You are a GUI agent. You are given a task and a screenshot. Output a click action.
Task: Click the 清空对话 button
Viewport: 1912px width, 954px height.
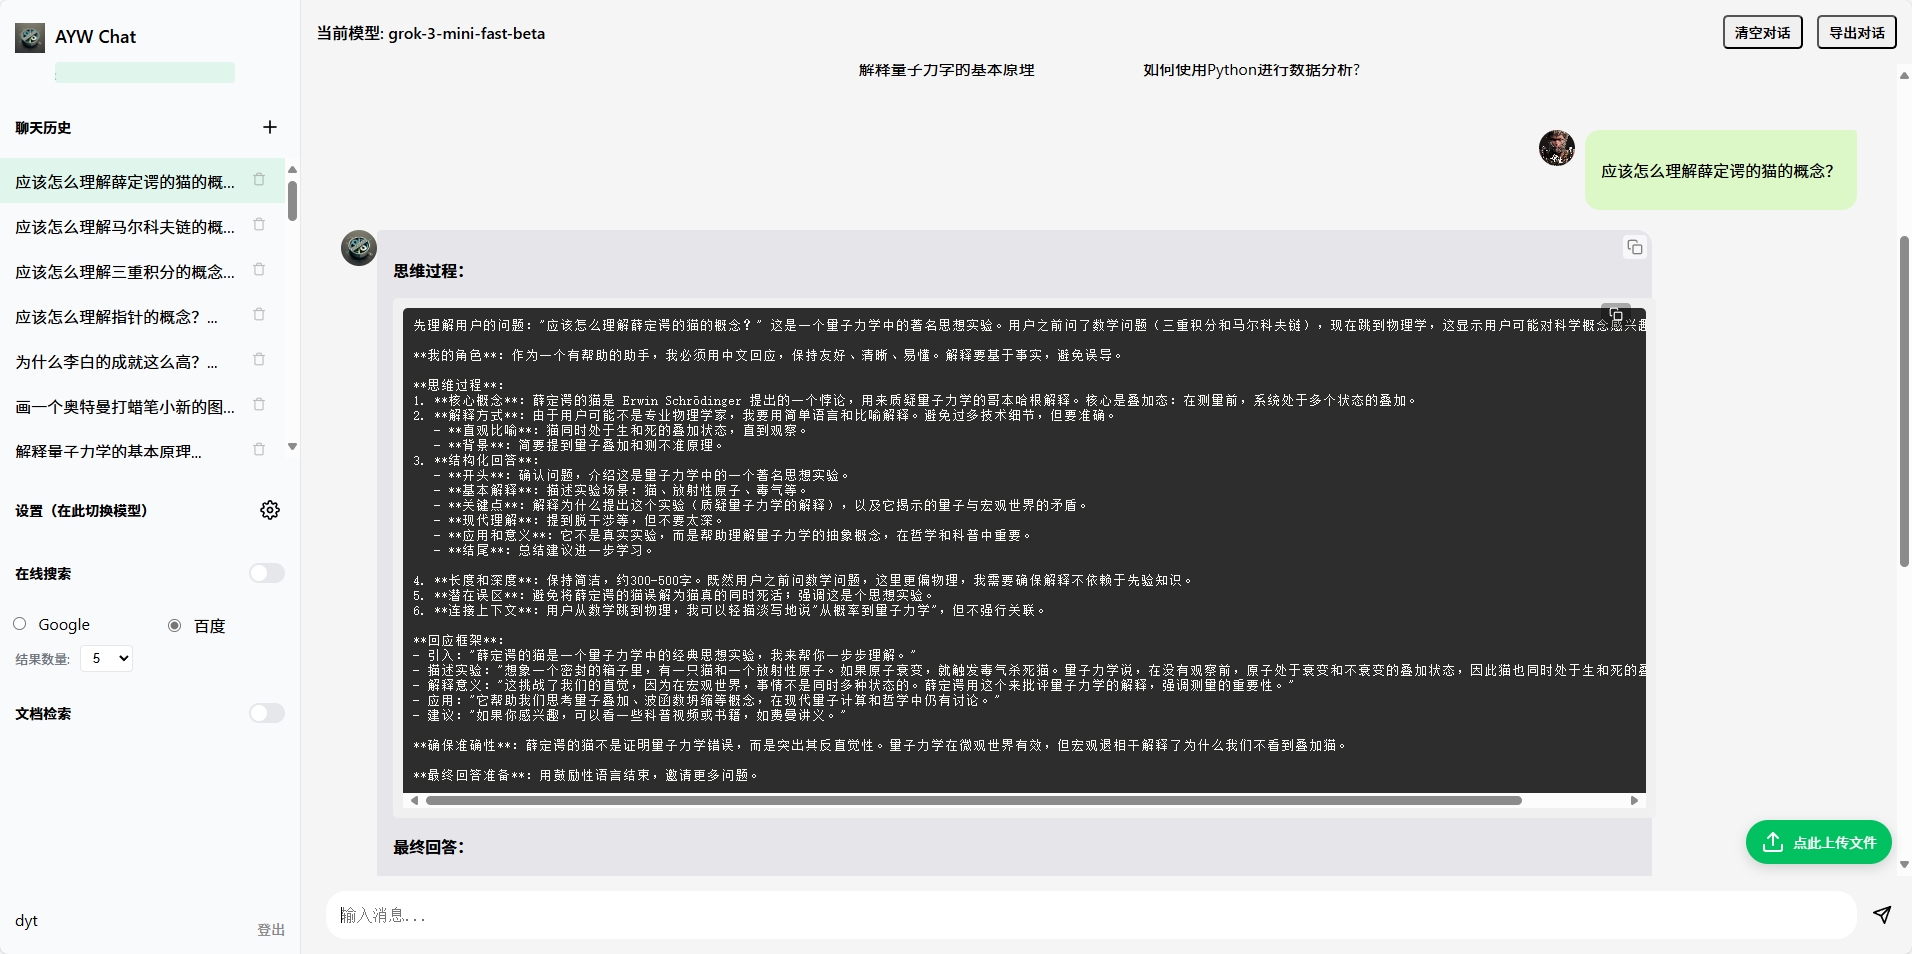coord(1762,33)
